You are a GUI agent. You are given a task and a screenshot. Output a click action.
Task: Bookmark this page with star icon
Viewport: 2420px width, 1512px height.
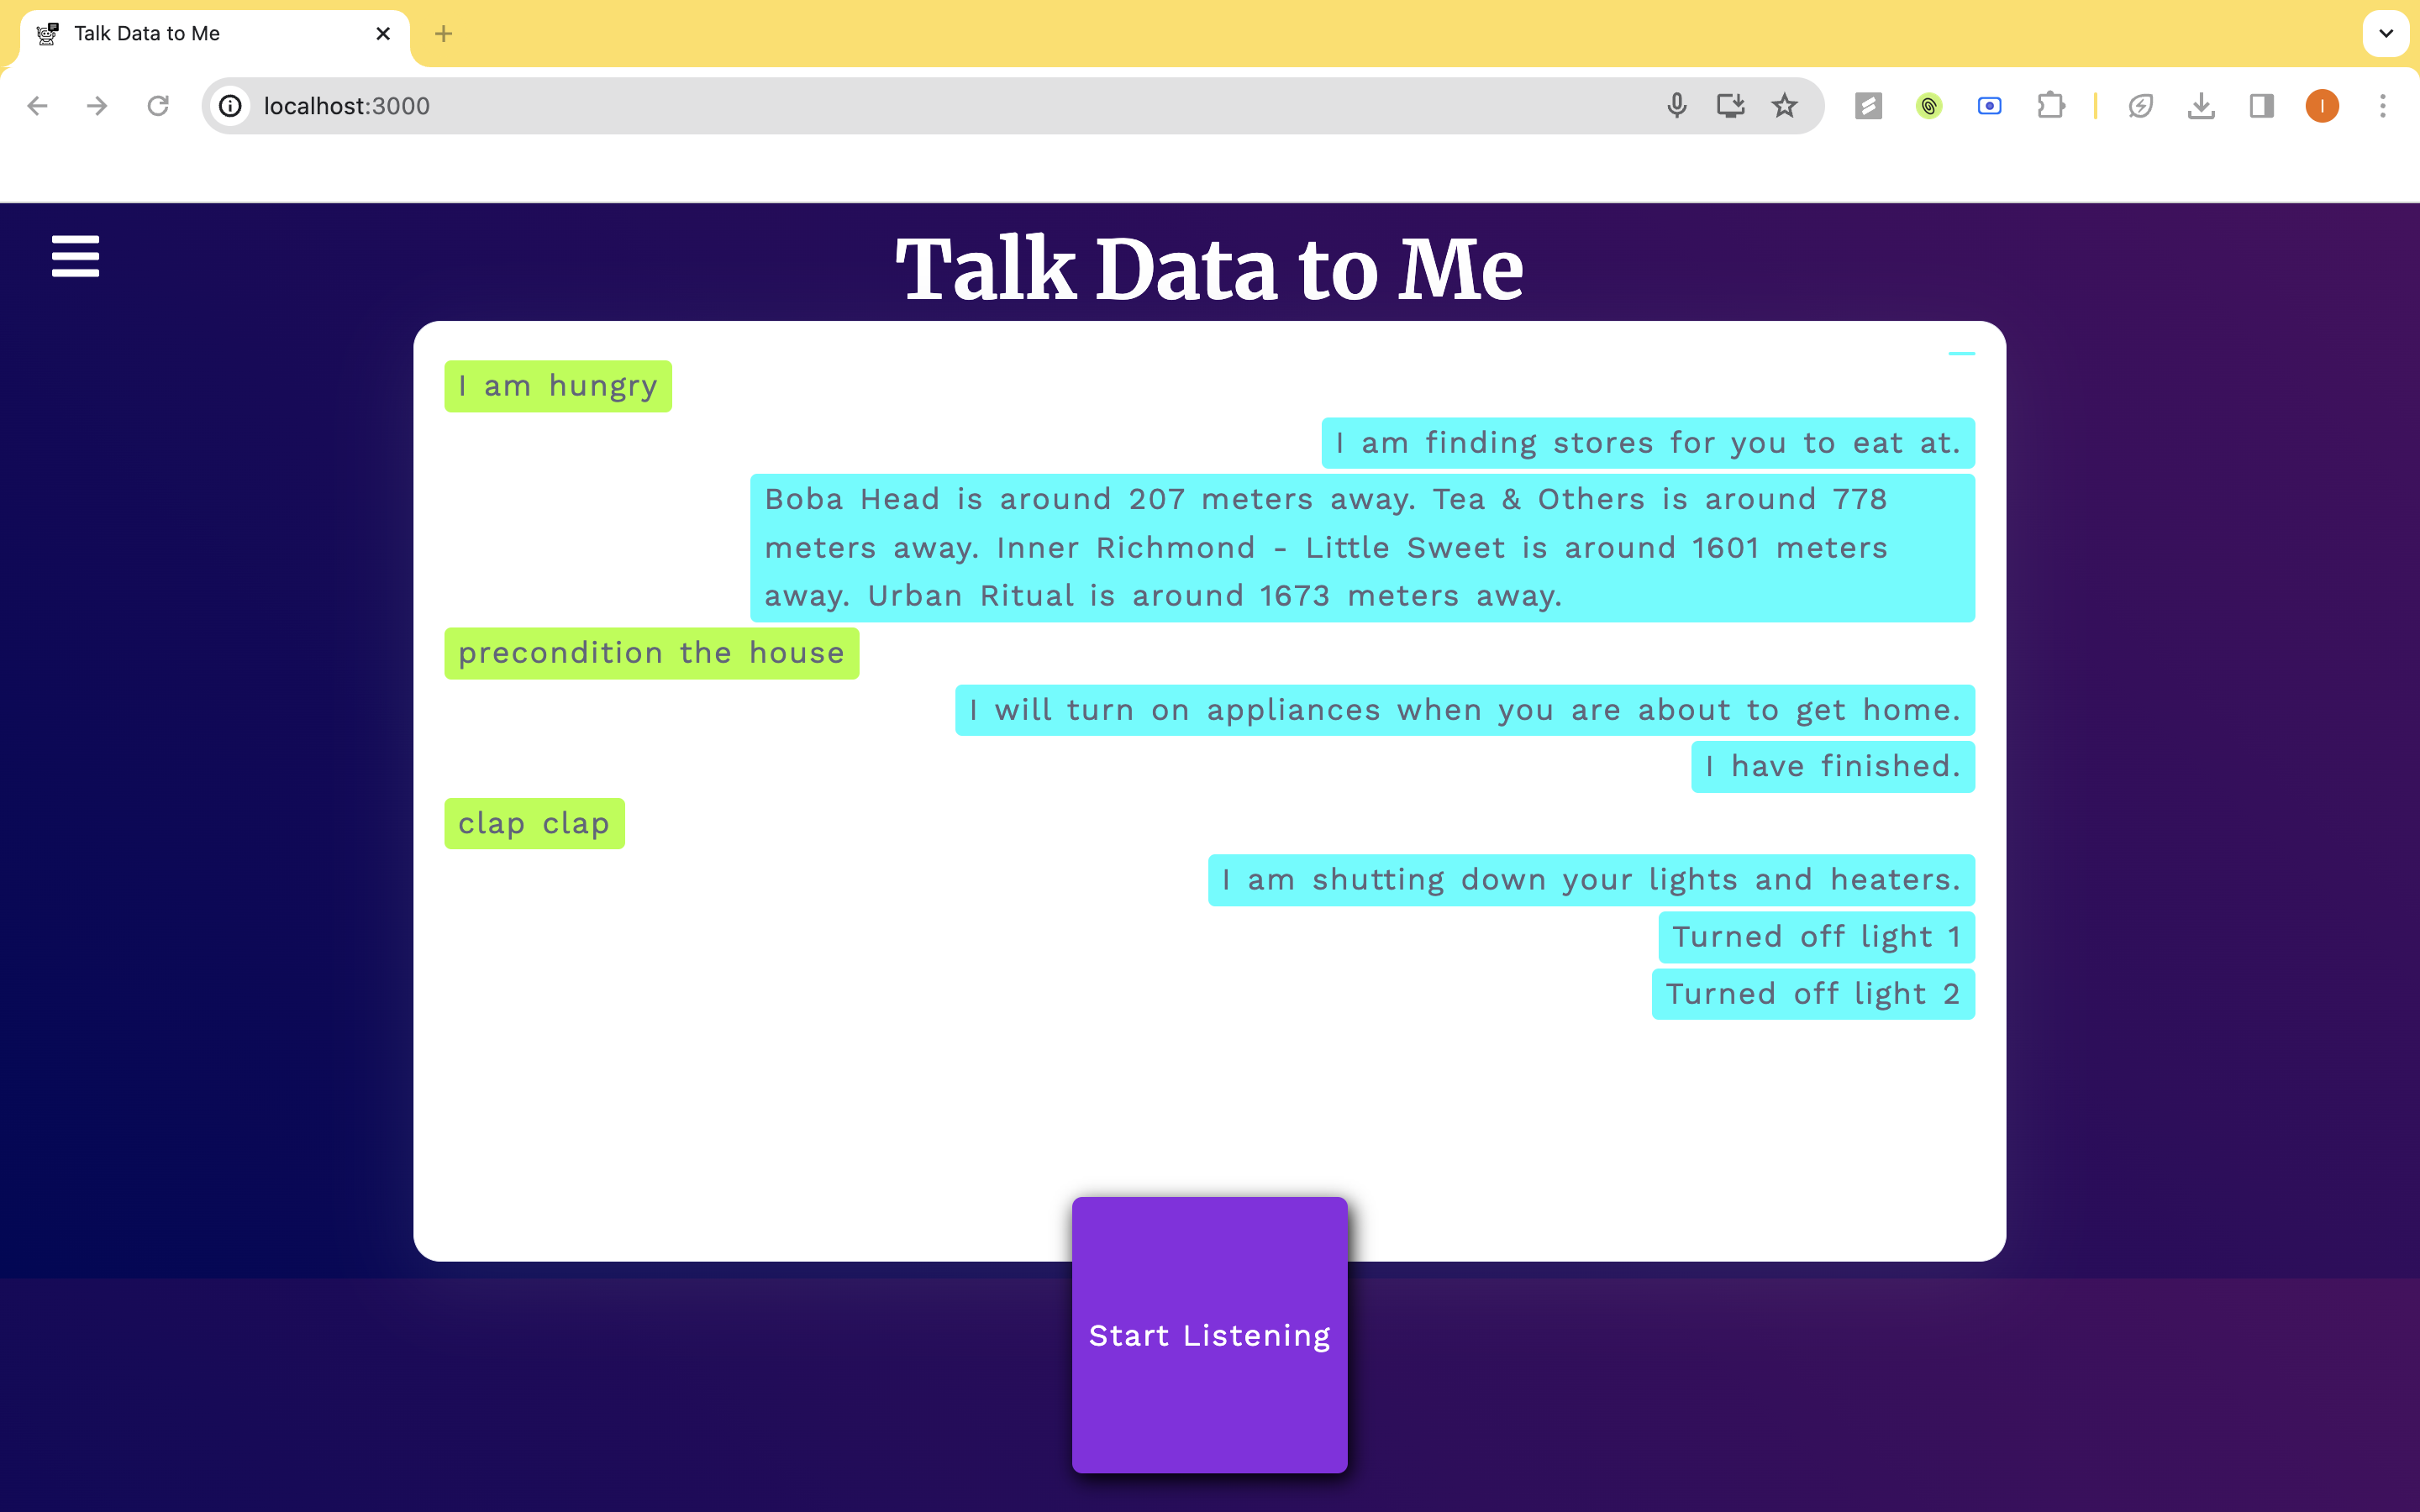(x=1785, y=106)
